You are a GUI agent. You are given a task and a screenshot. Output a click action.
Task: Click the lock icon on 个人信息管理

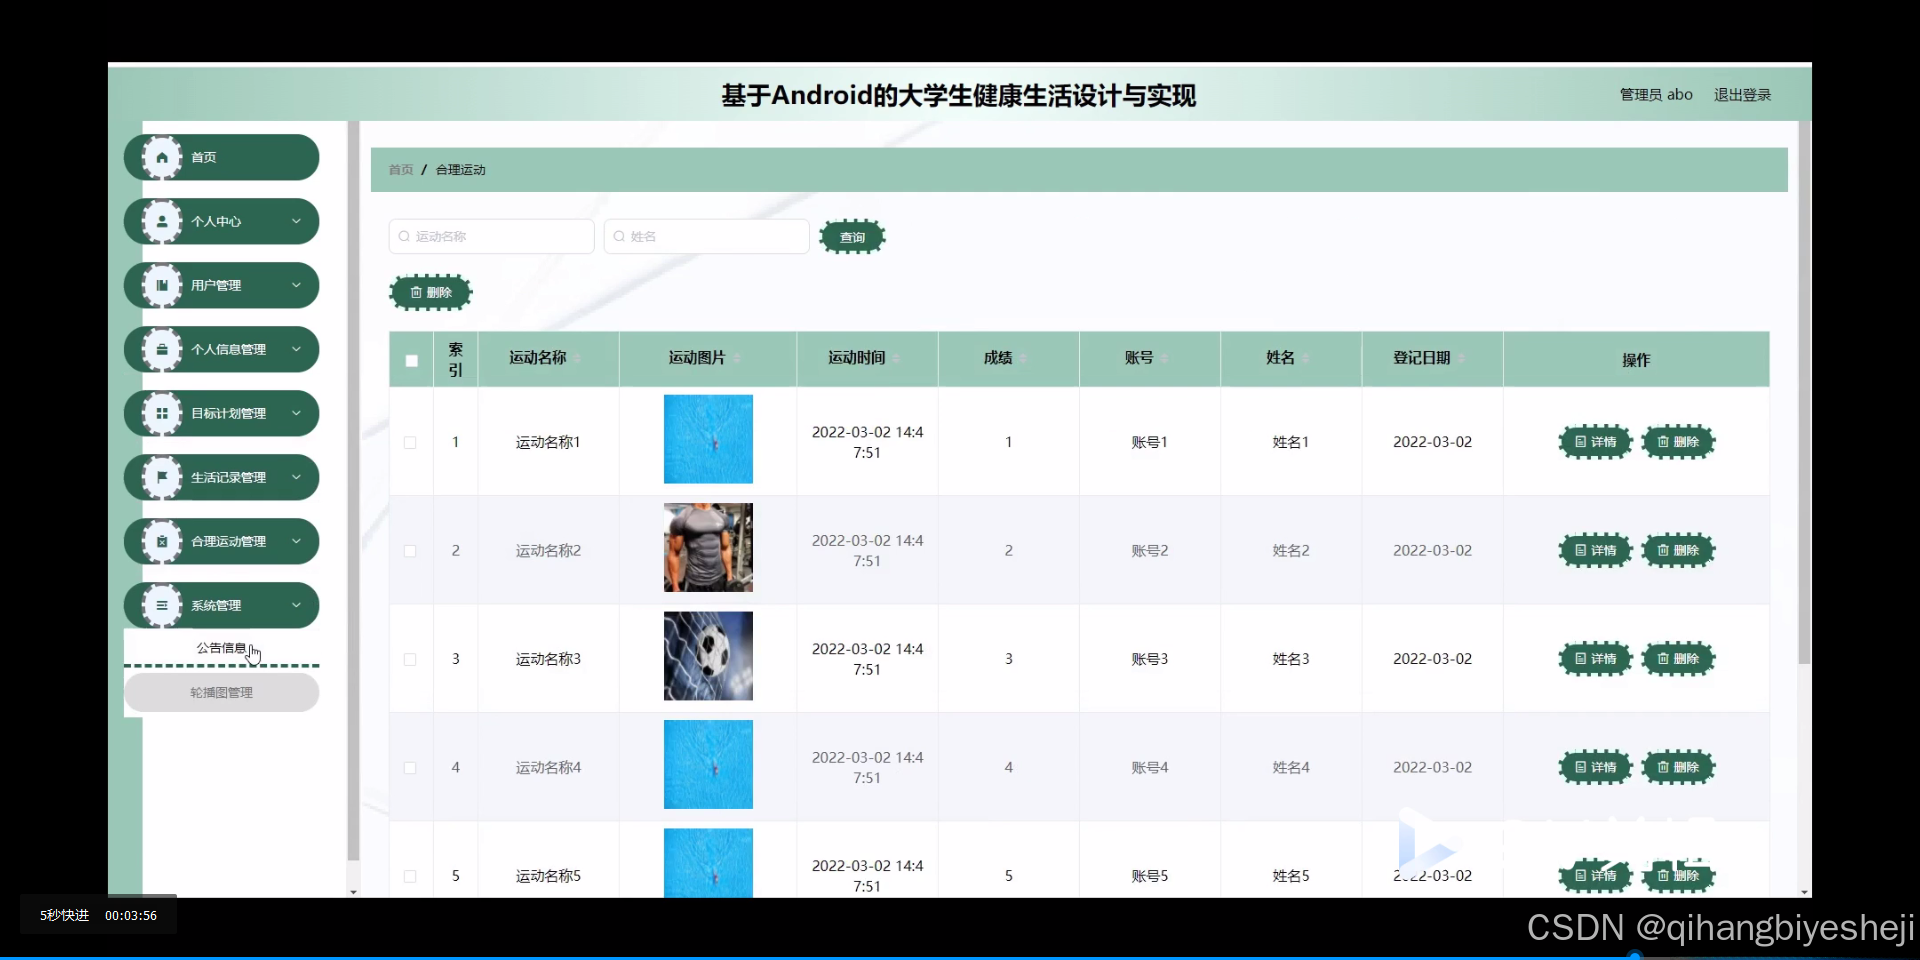coord(162,349)
